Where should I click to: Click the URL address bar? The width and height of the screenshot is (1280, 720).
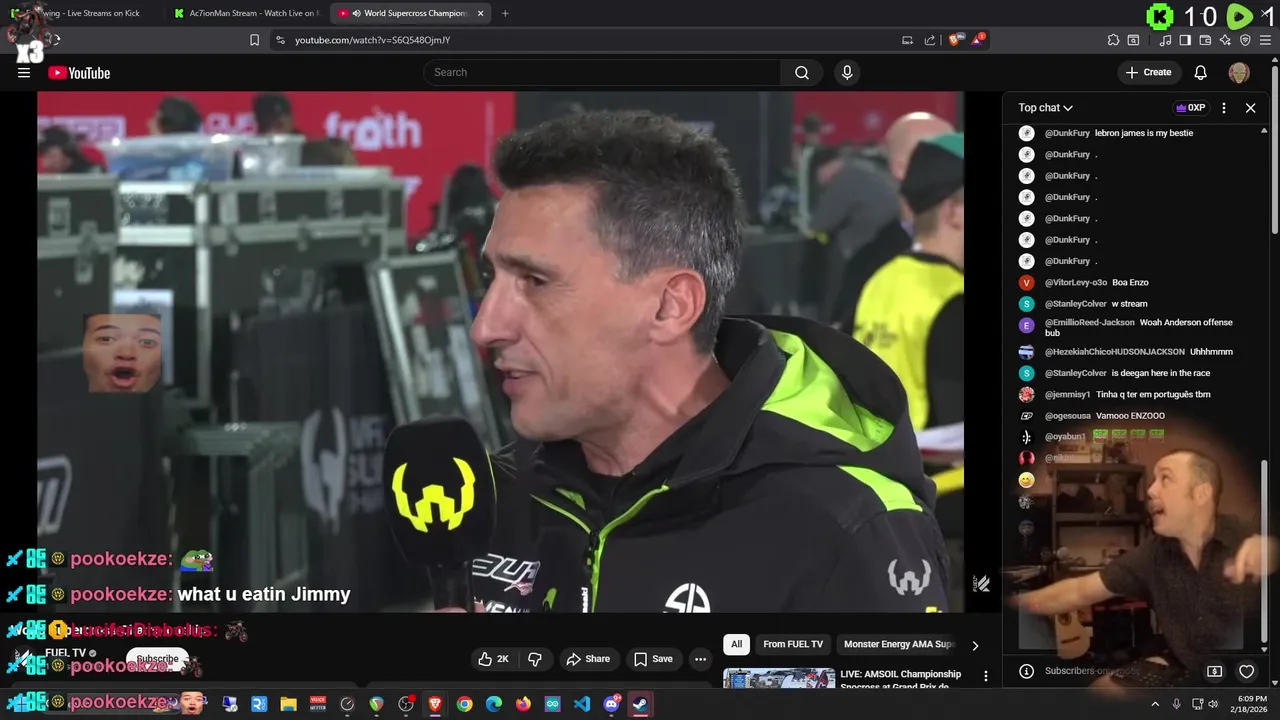coord(590,40)
